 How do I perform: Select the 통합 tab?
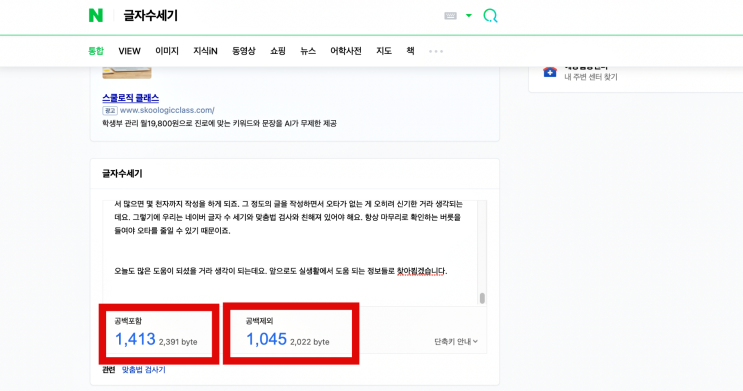(96, 51)
